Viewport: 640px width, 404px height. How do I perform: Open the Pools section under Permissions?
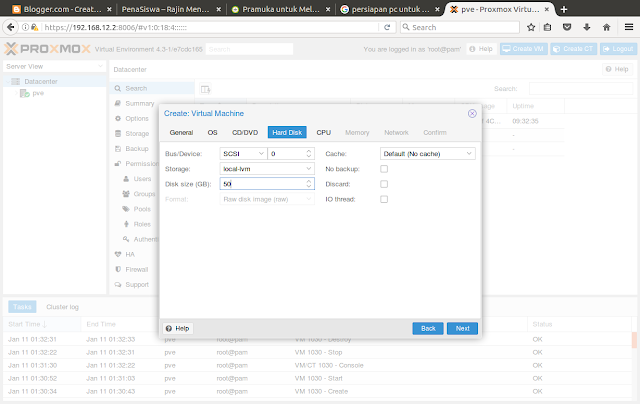tap(142, 209)
